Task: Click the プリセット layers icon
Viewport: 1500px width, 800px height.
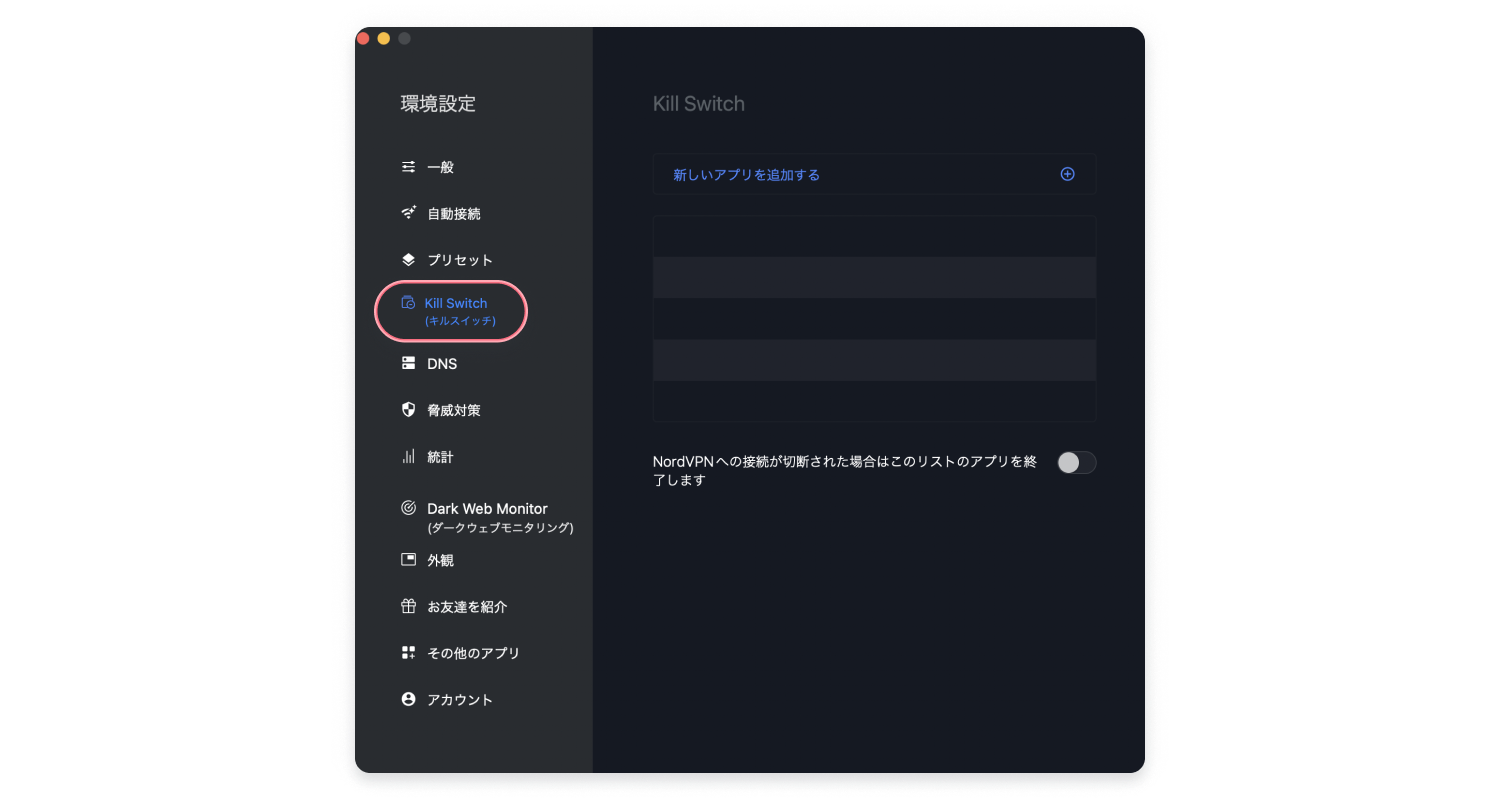Action: [x=408, y=259]
